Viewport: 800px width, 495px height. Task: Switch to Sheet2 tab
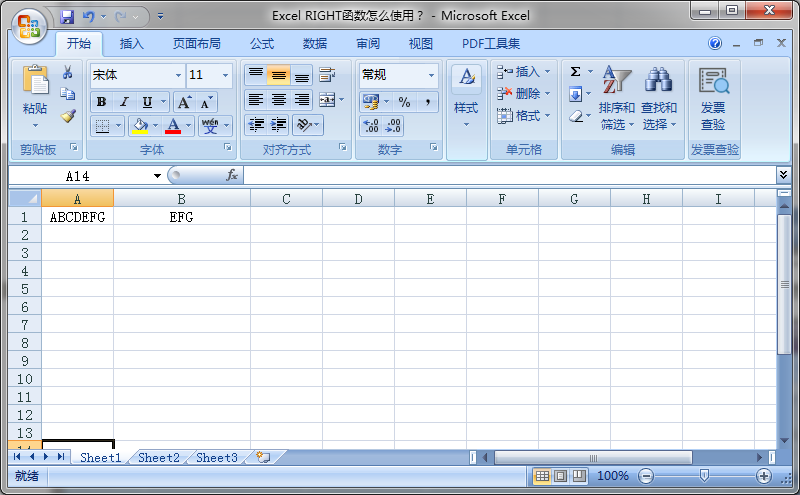[159, 458]
